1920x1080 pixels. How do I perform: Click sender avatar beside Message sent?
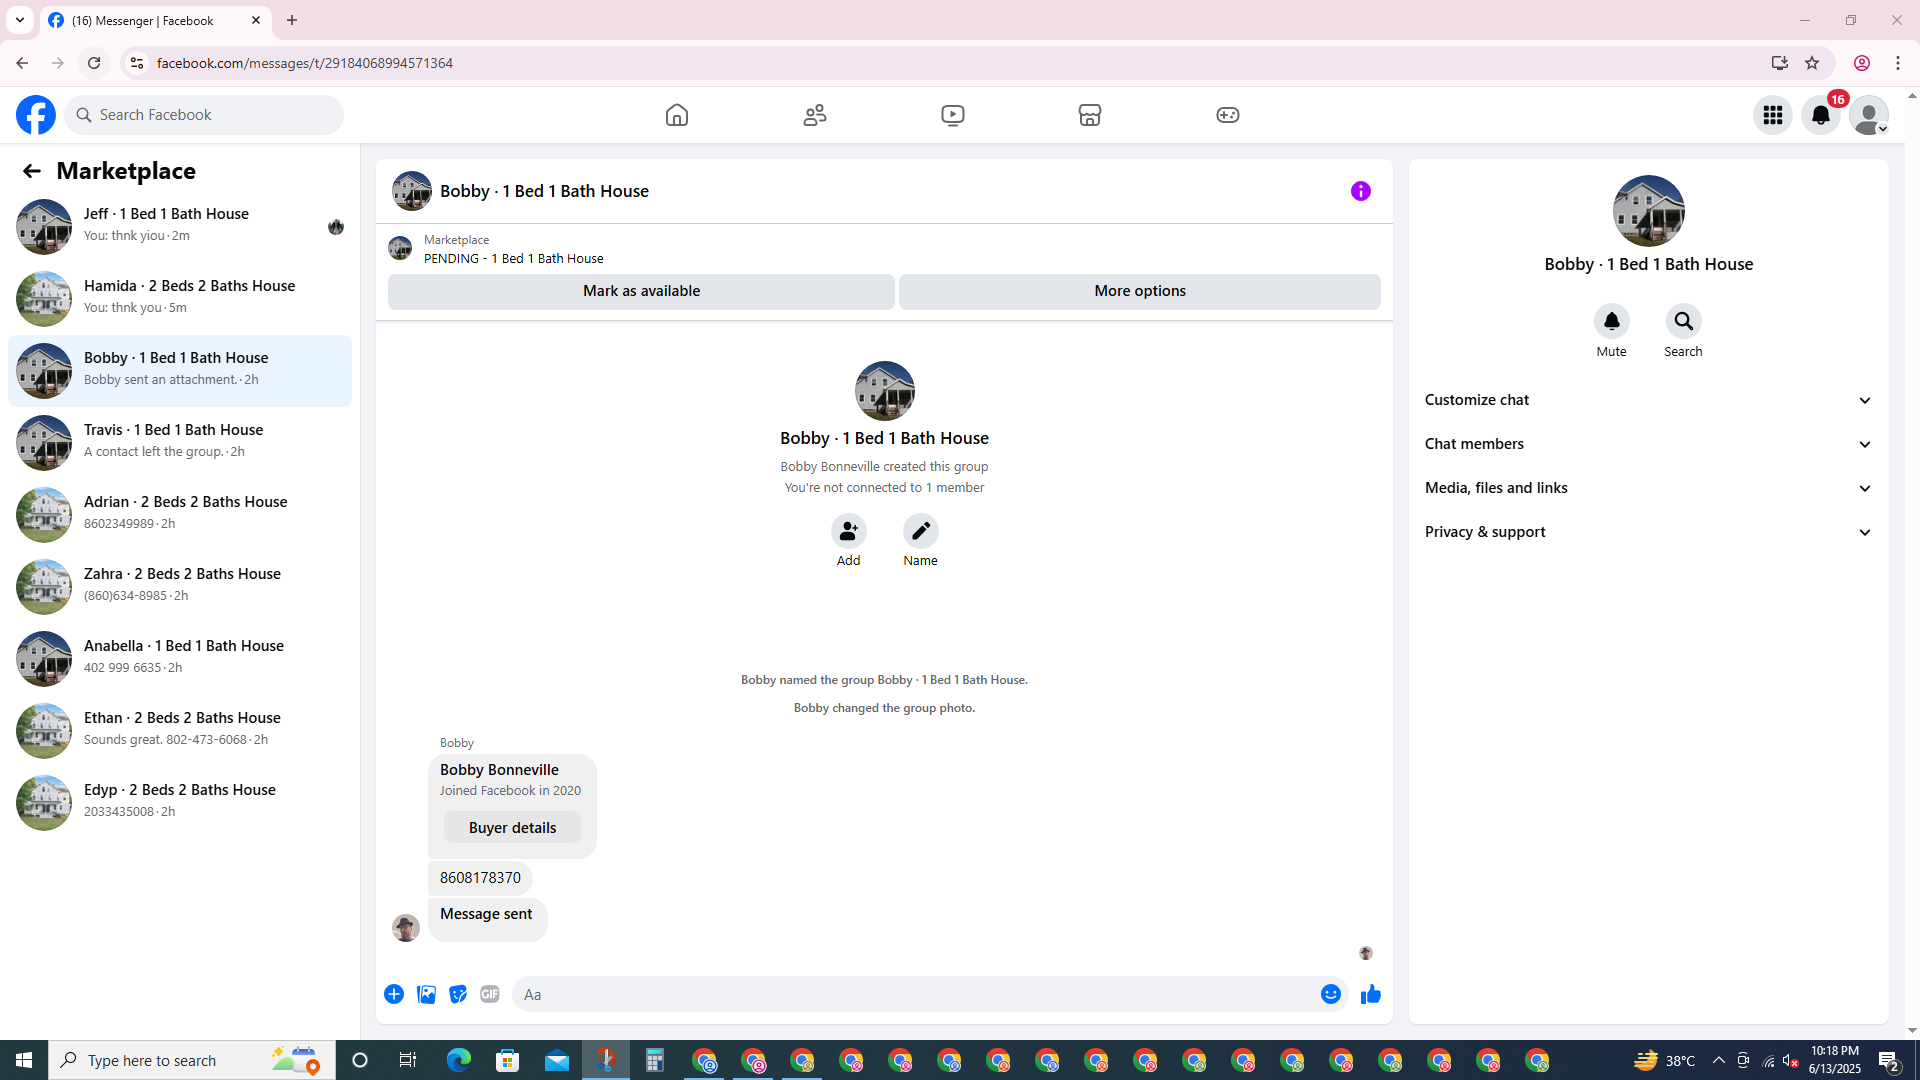click(406, 928)
